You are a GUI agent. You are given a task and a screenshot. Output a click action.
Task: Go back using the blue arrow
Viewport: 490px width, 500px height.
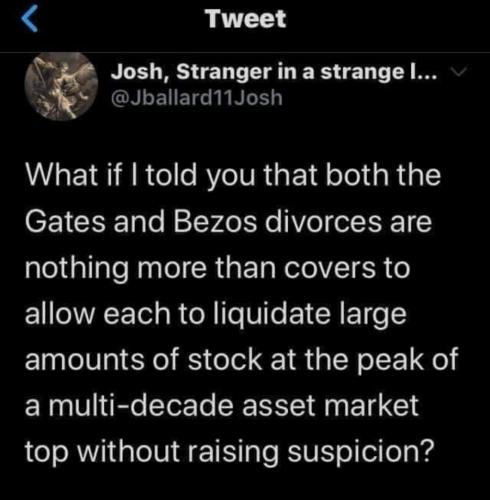coord(29,19)
